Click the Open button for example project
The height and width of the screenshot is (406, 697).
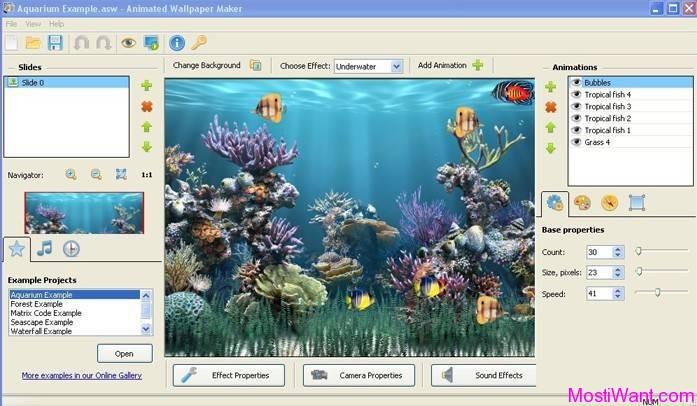(124, 354)
